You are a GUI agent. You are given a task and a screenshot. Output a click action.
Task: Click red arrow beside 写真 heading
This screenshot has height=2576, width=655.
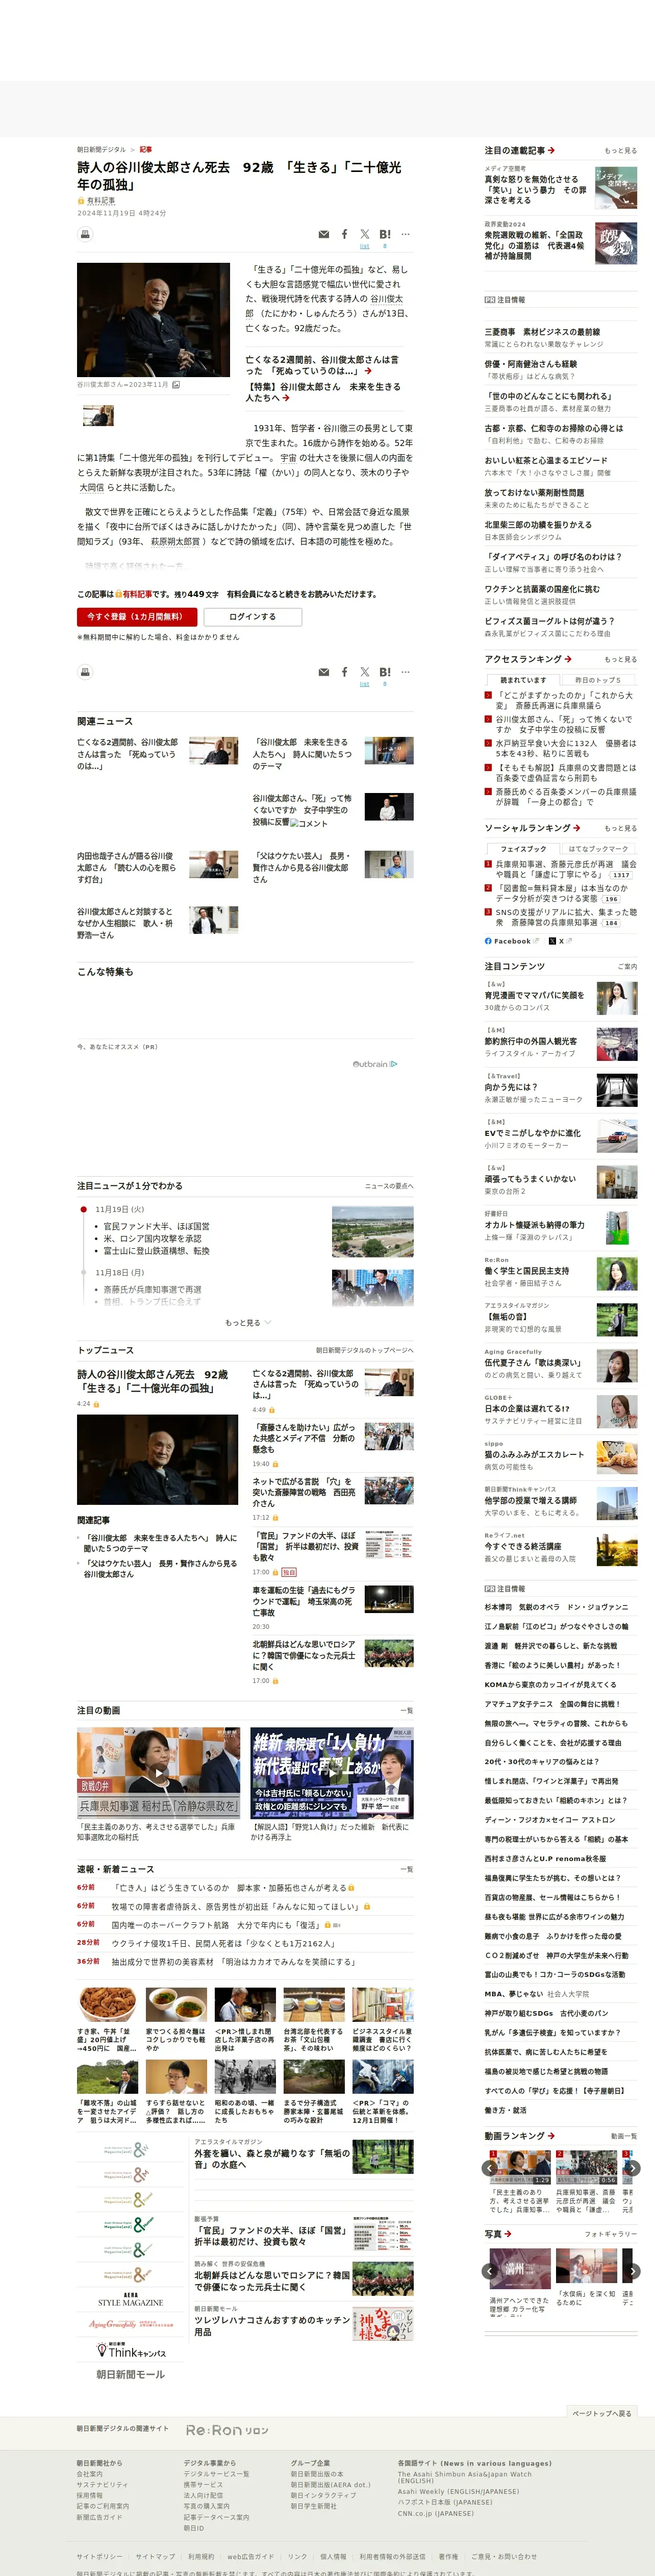508,2234
